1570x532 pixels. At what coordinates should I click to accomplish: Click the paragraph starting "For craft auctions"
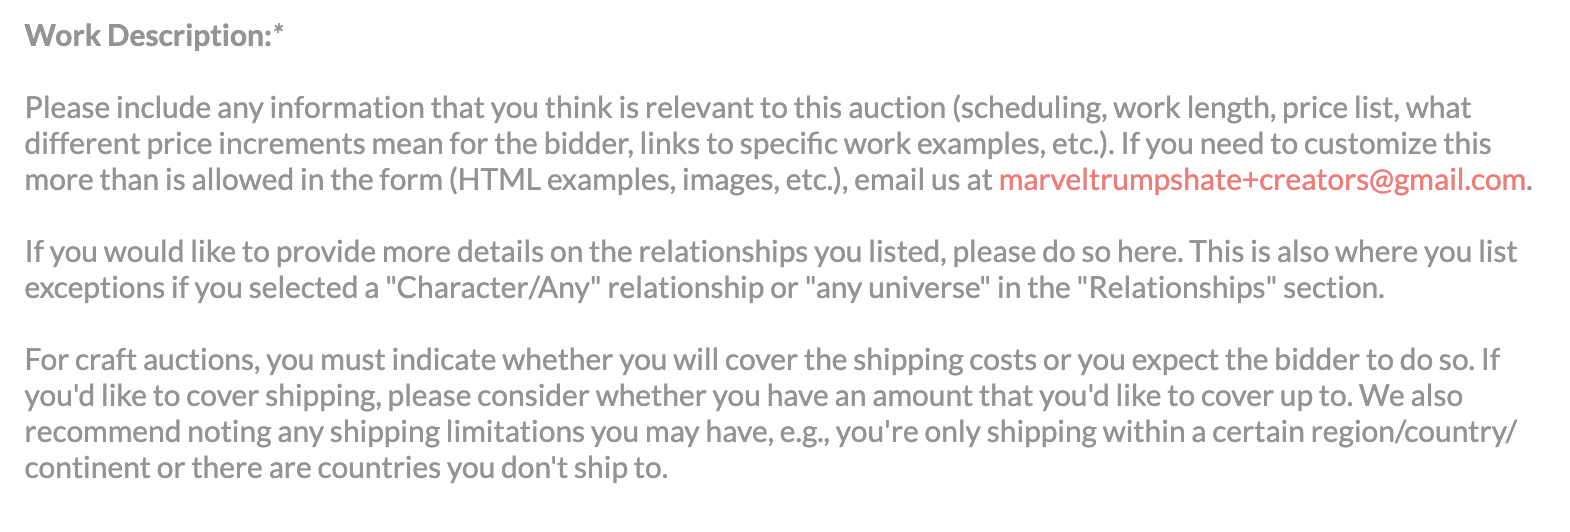tap(760, 414)
